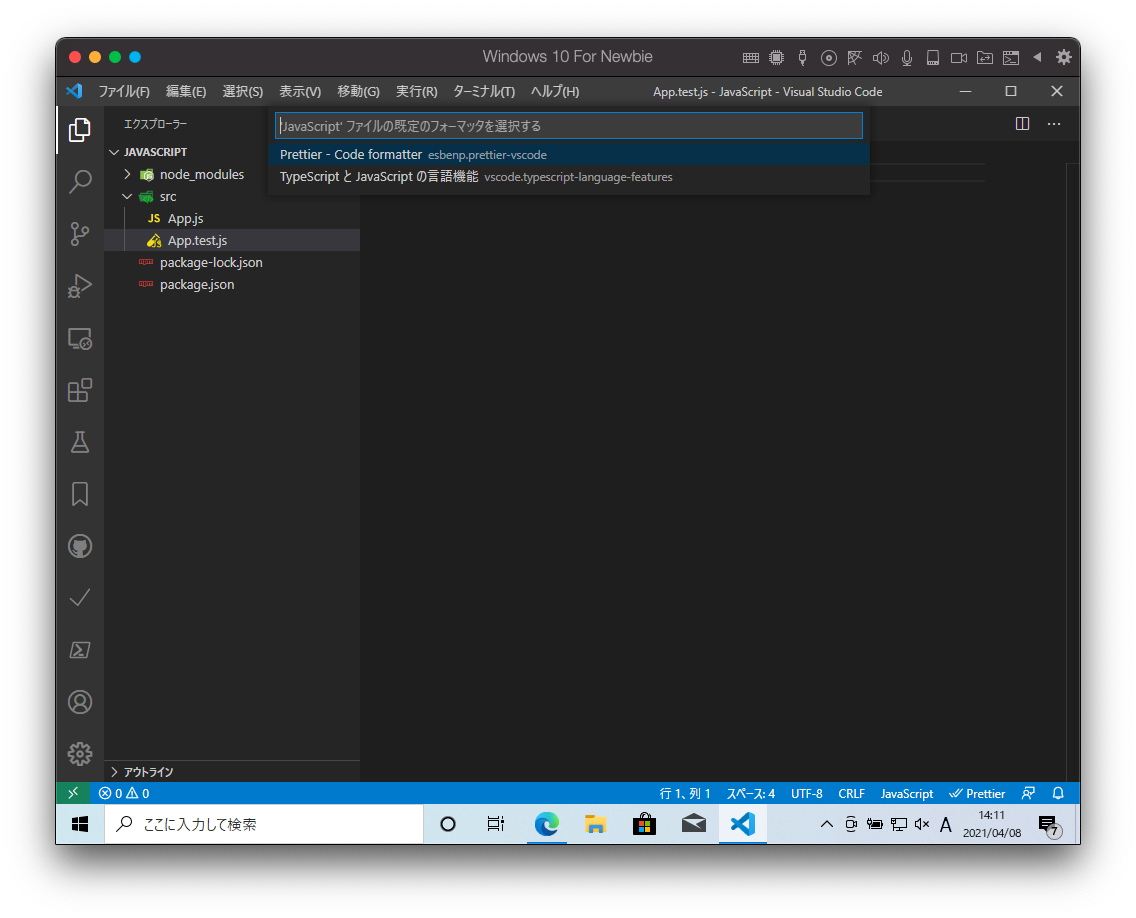Toggle the IME input mode 'A' indicator
This screenshot has width=1136, height=918.
tap(945, 825)
